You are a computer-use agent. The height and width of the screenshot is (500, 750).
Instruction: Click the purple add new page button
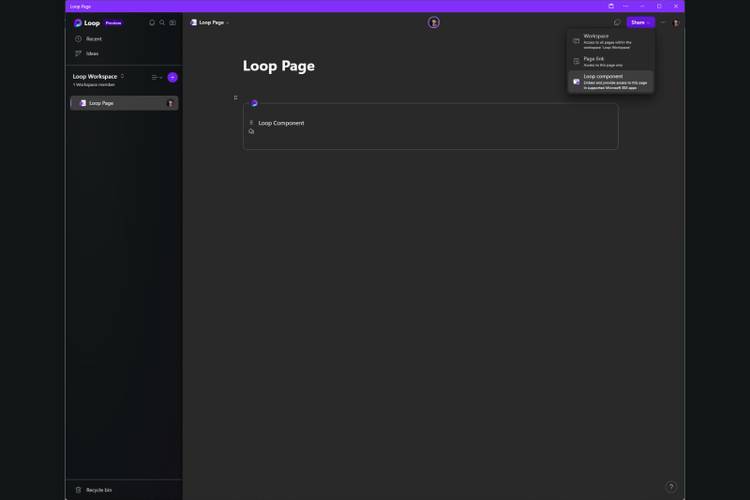pyautogui.click(x=173, y=78)
